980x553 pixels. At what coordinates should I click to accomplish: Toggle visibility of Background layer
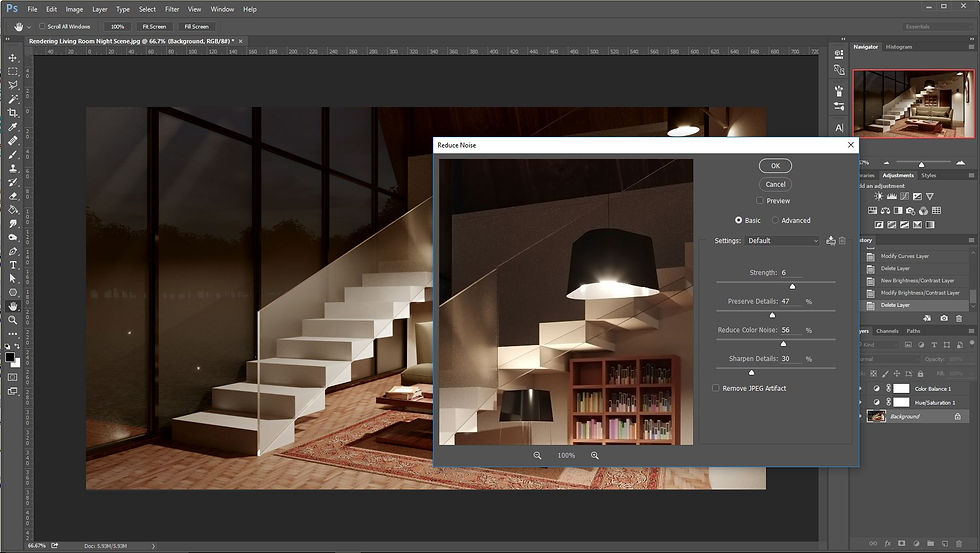pos(861,416)
